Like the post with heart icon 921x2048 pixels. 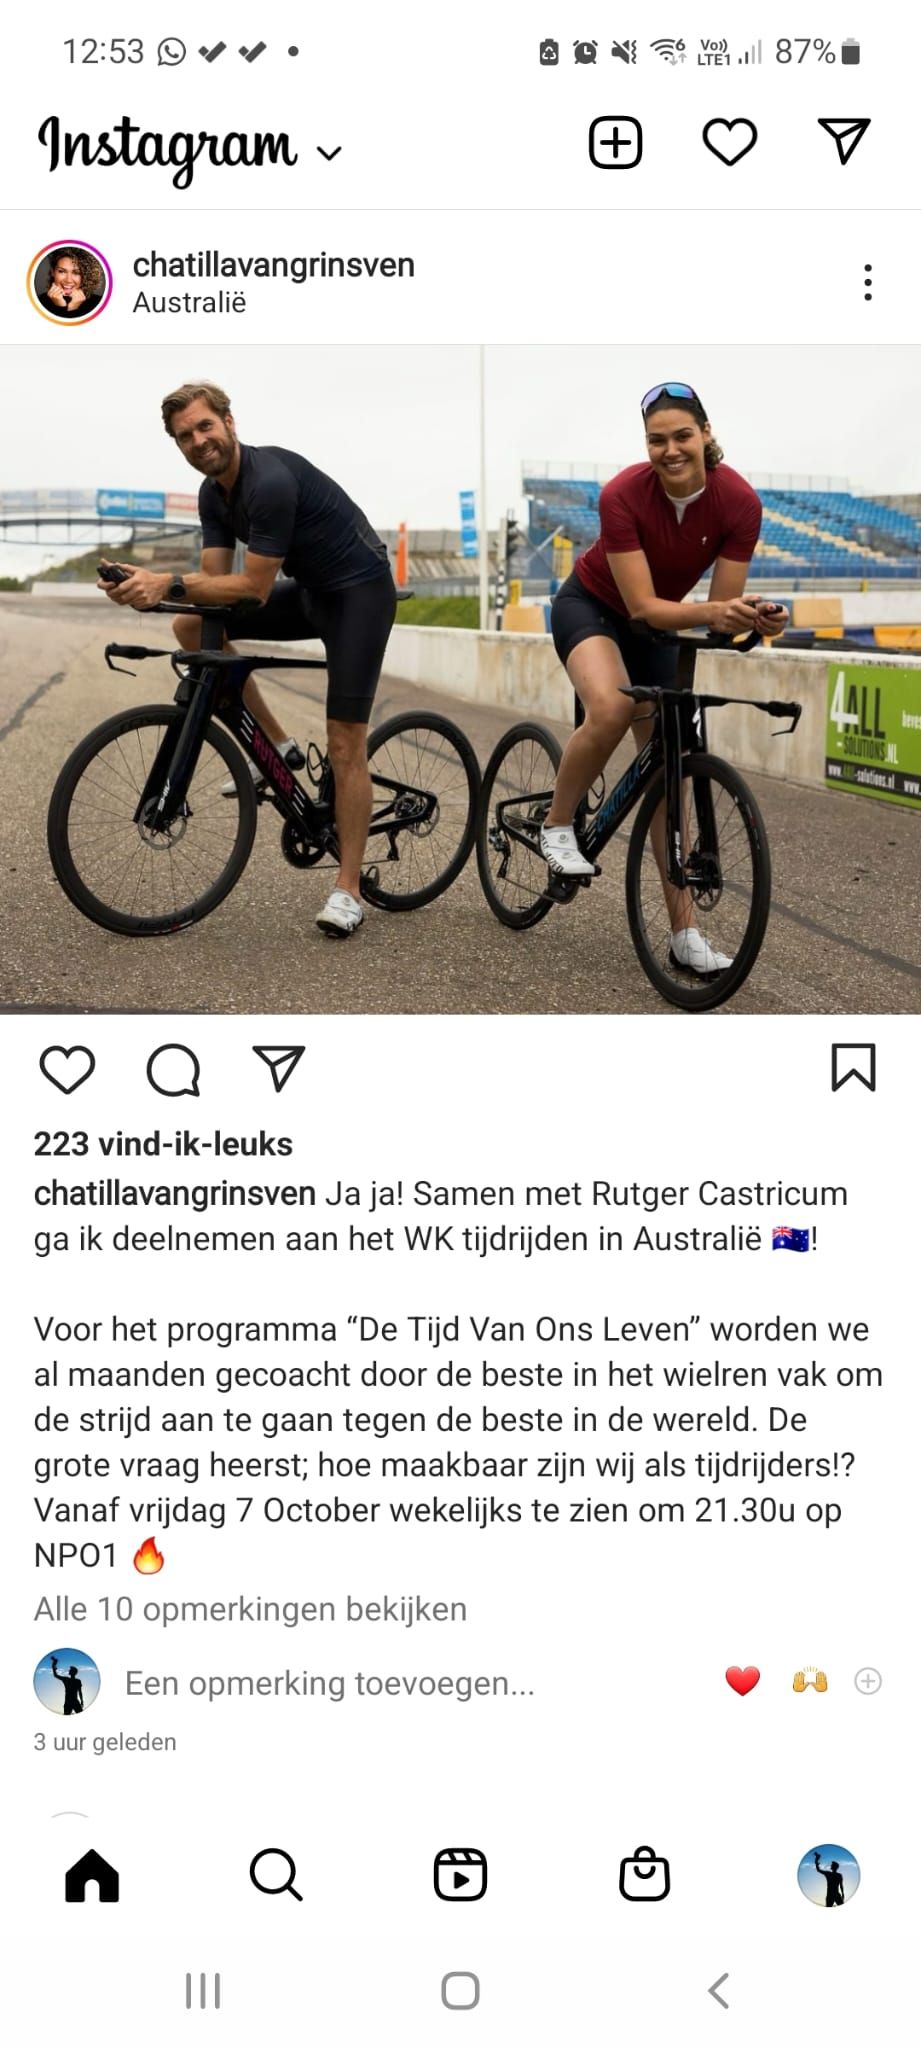pos(67,1069)
